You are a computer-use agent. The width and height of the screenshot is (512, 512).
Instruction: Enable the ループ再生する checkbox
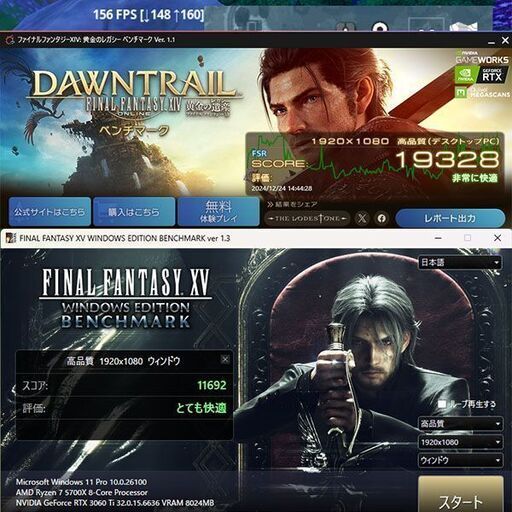pos(442,404)
